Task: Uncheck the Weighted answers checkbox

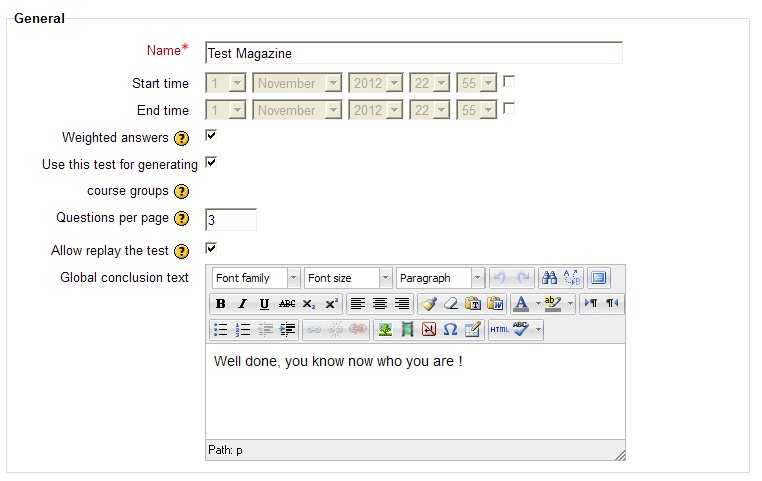Action: pyautogui.click(x=211, y=135)
